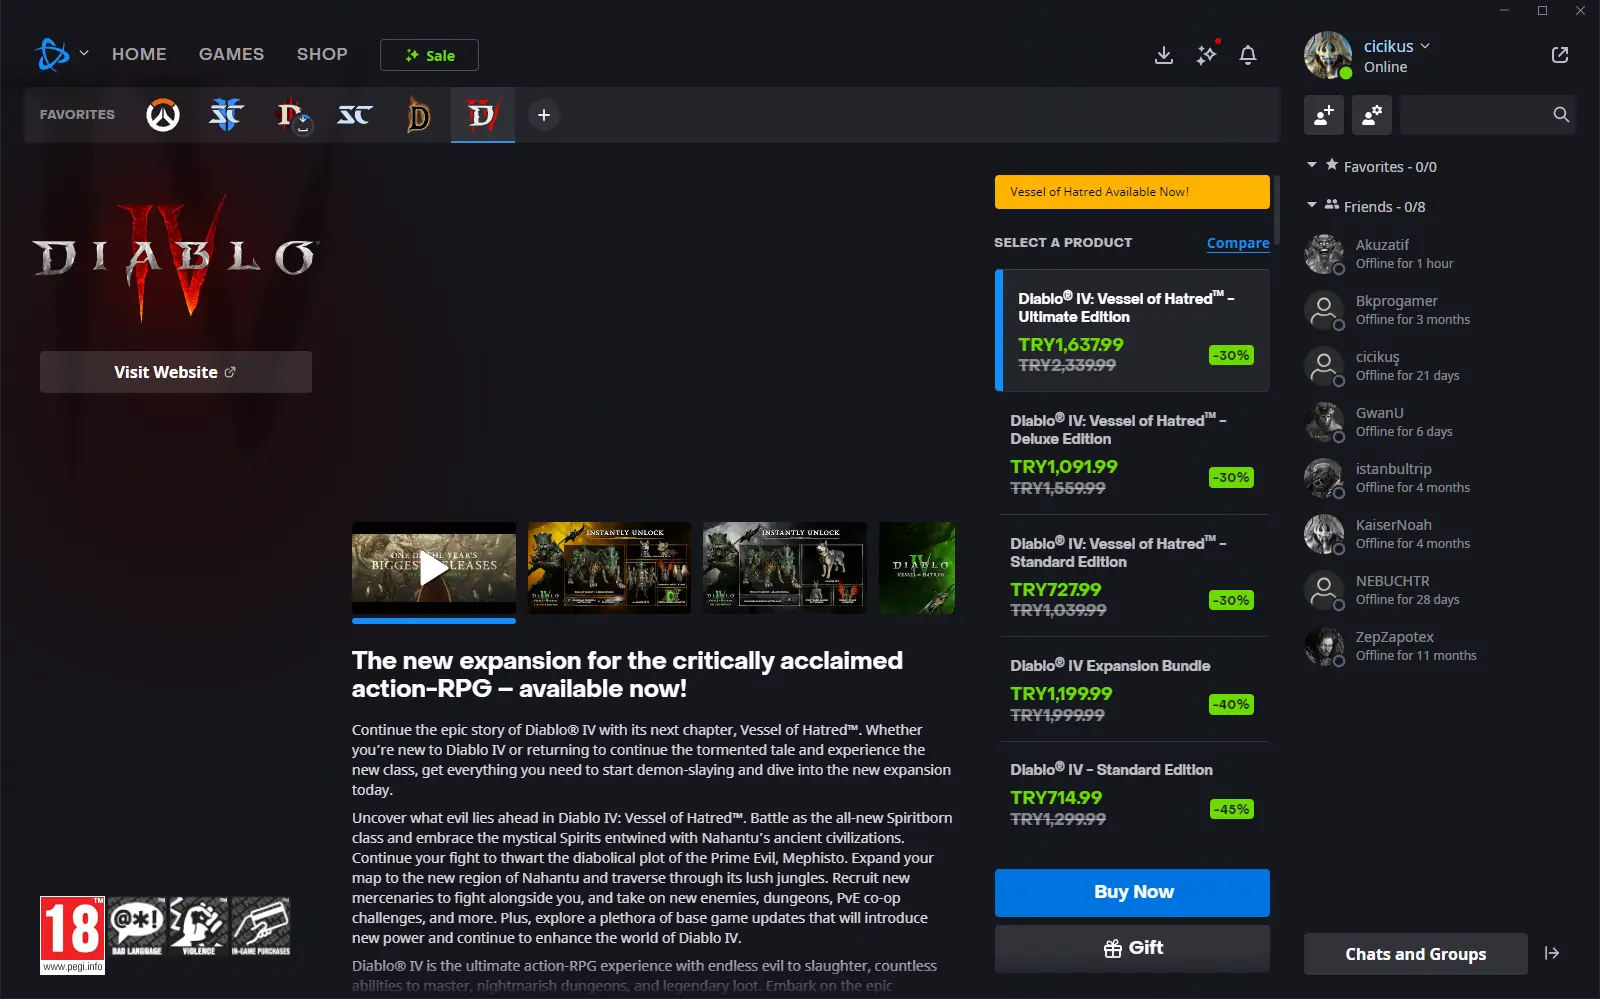Viewport: 1600px width, 999px height.
Task: Select StarCraft II in favorites bar
Action: 227,115
